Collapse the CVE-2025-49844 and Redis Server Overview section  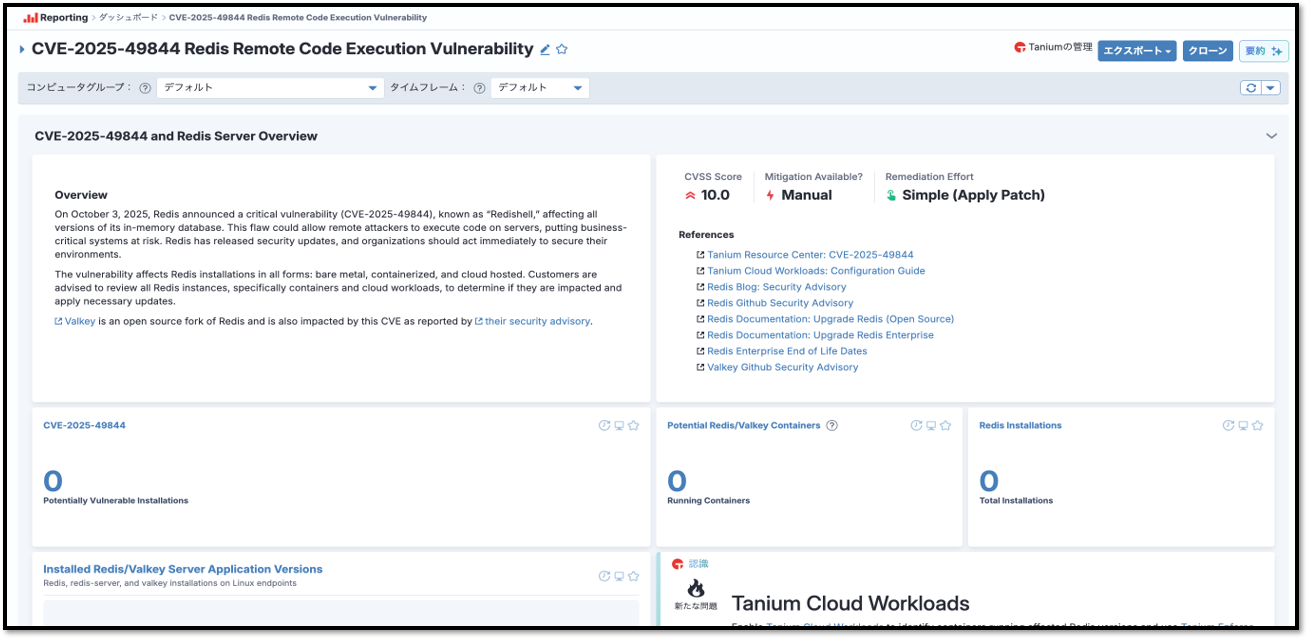[1271, 136]
